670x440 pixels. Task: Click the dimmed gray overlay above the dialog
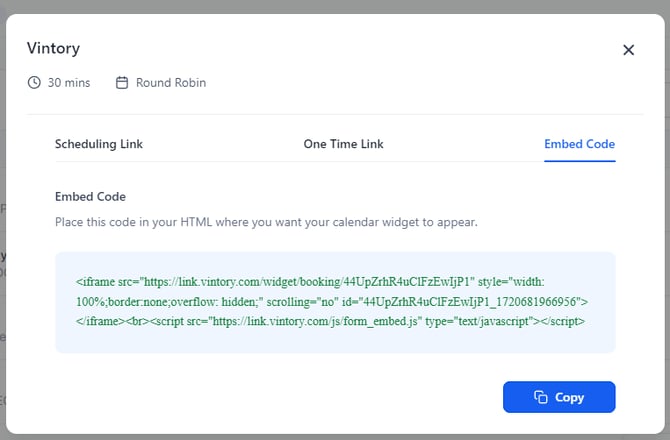335,6
